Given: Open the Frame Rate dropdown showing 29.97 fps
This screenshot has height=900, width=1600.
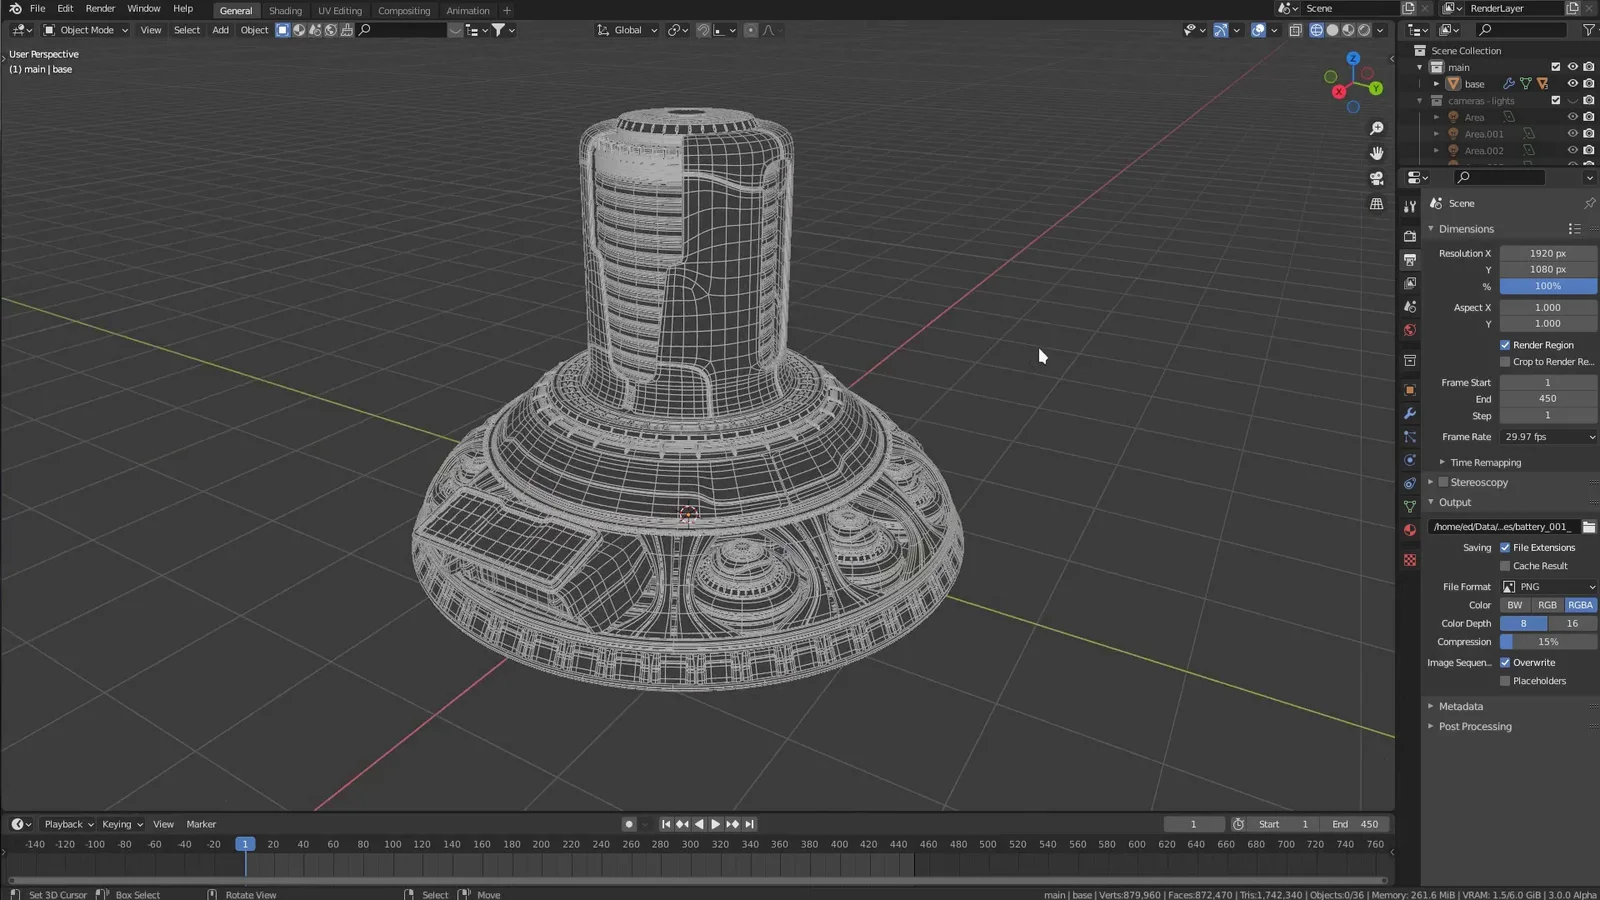Looking at the screenshot, I should click(1547, 436).
